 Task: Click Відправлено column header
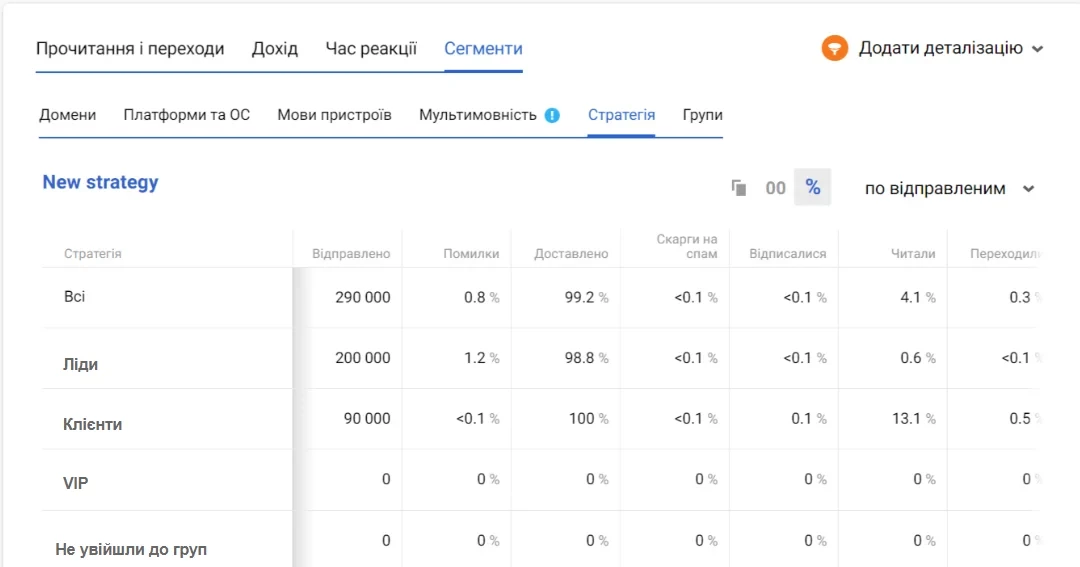click(x=351, y=254)
